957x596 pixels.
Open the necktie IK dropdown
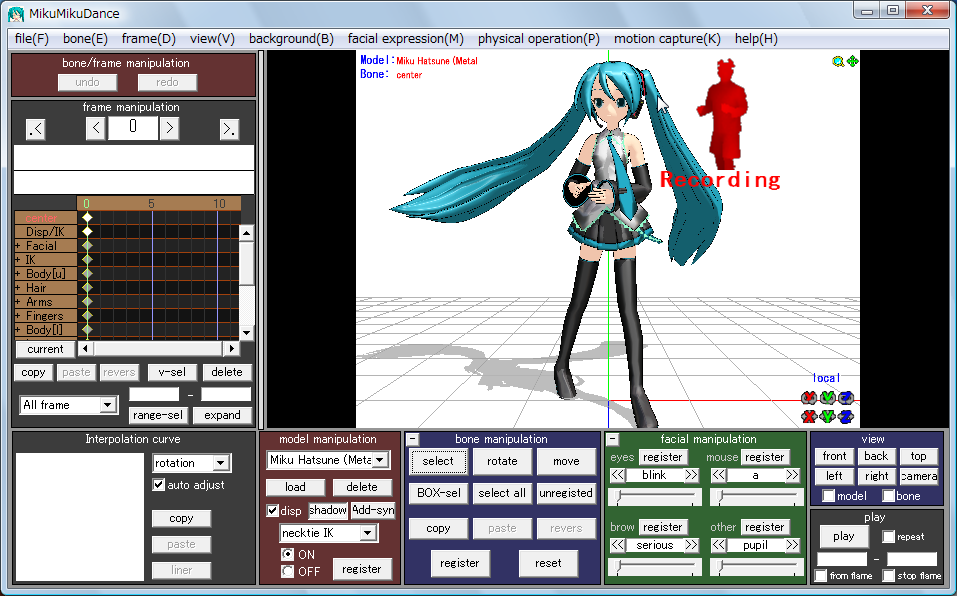(x=367, y=533)
